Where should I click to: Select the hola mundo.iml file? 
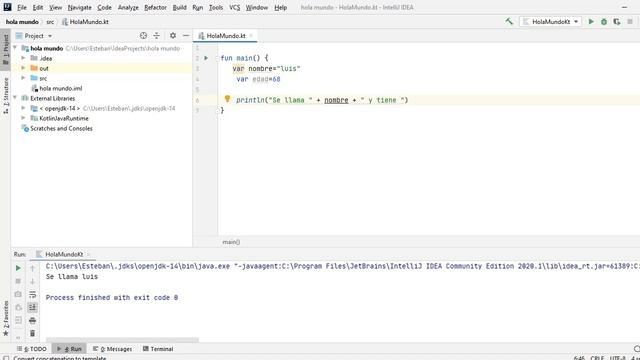(60, 88)
